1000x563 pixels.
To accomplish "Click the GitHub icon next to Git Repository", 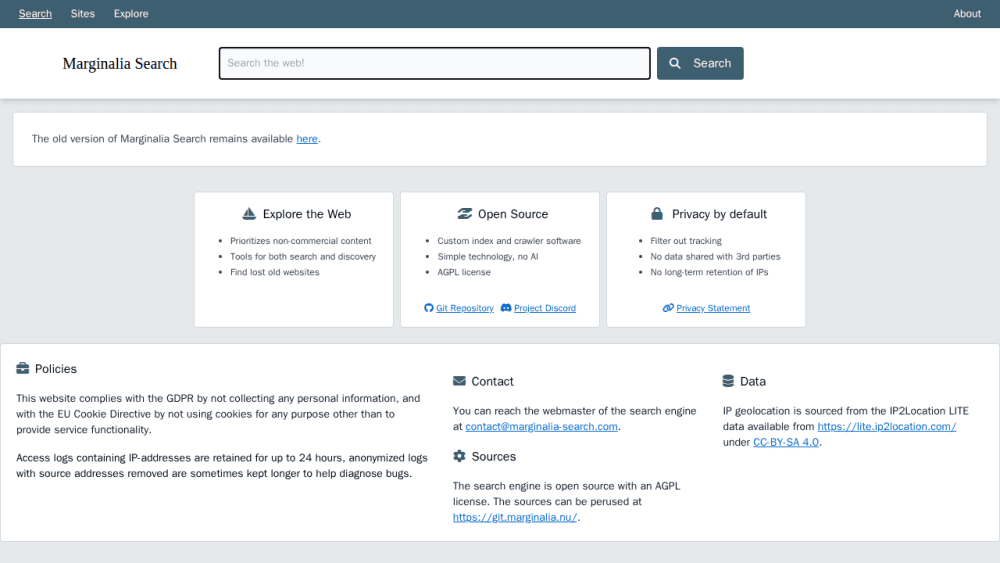I will click(x=429, y=308).
